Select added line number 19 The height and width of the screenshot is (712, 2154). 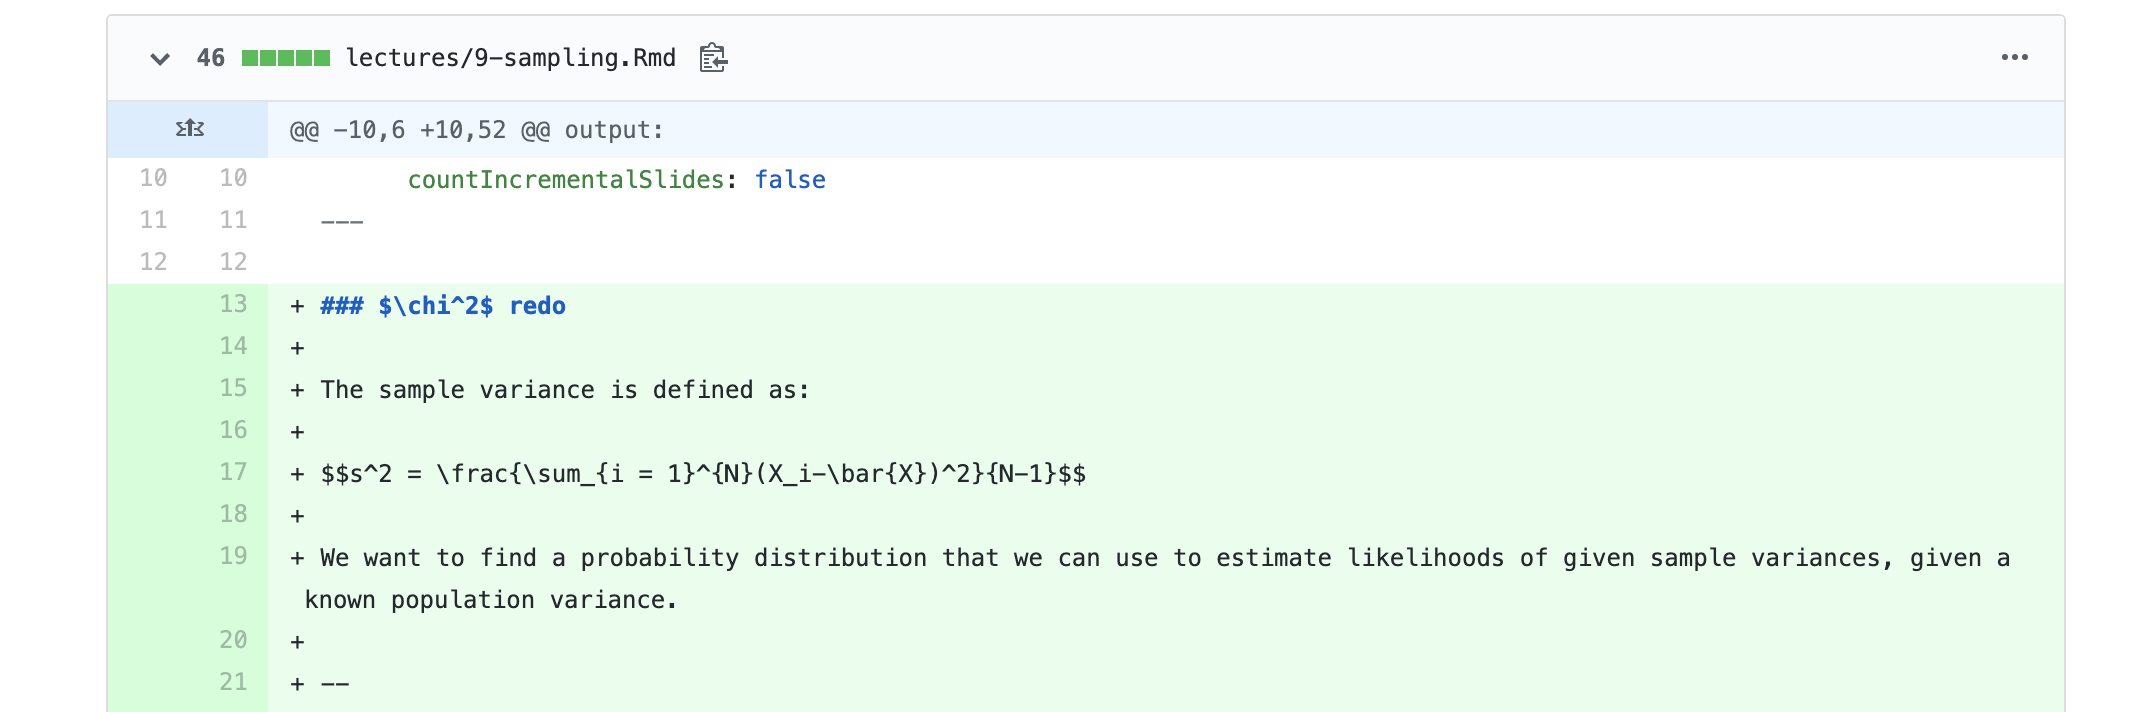[x=233, y=556]
